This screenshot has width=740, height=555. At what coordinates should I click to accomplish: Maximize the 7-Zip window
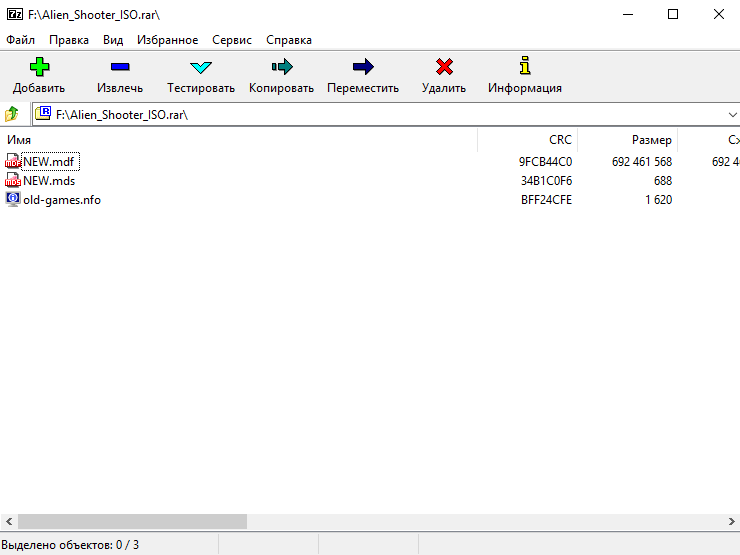click(x=673, y=14)
